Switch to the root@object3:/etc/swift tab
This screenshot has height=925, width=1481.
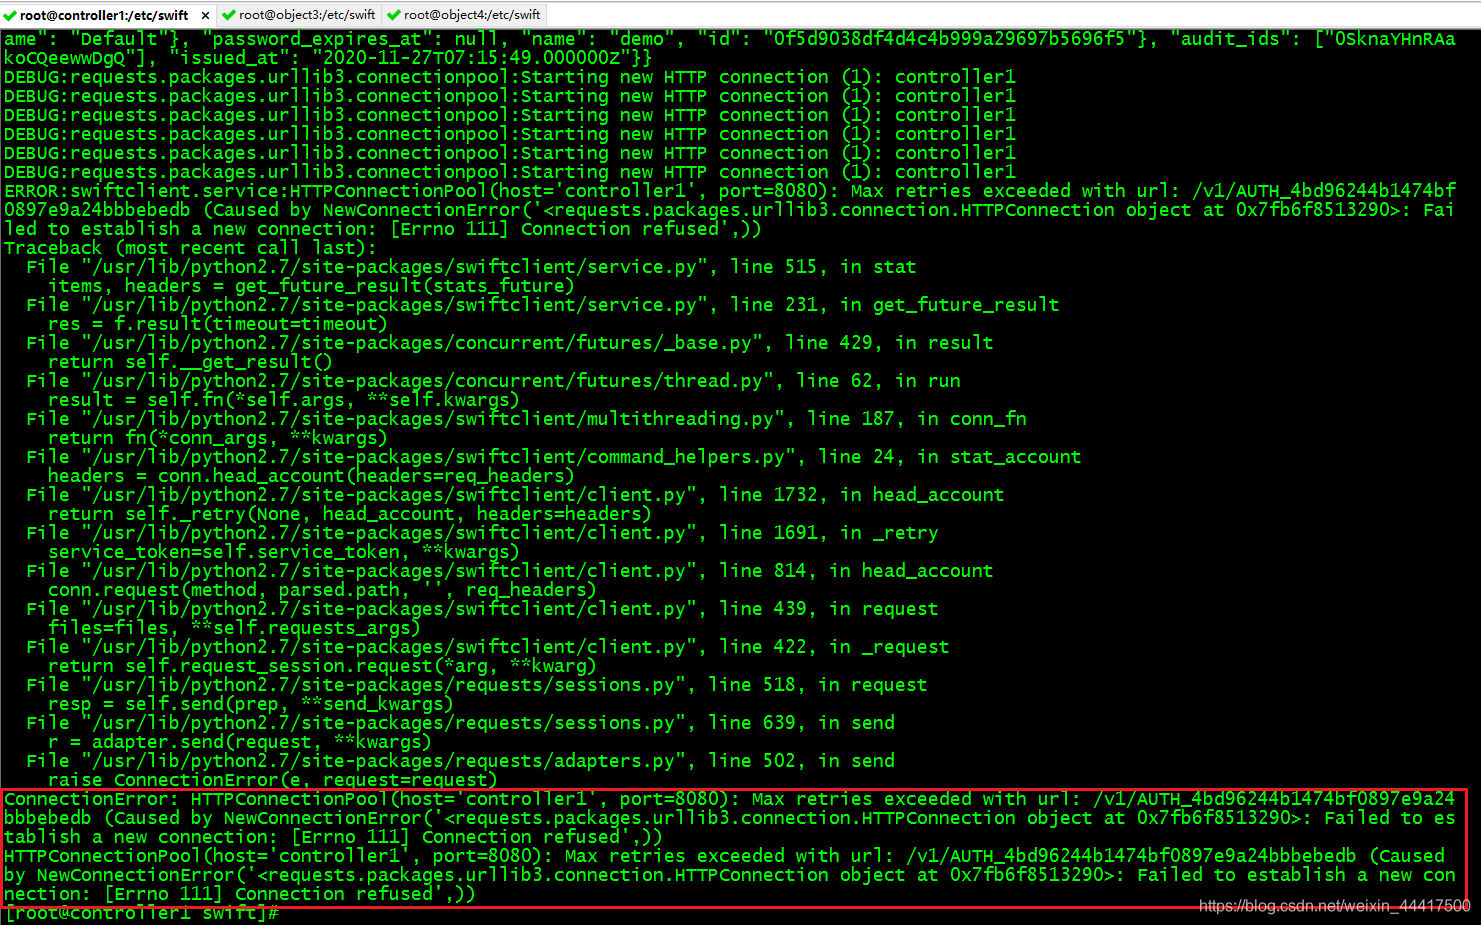tap(307, 15)
